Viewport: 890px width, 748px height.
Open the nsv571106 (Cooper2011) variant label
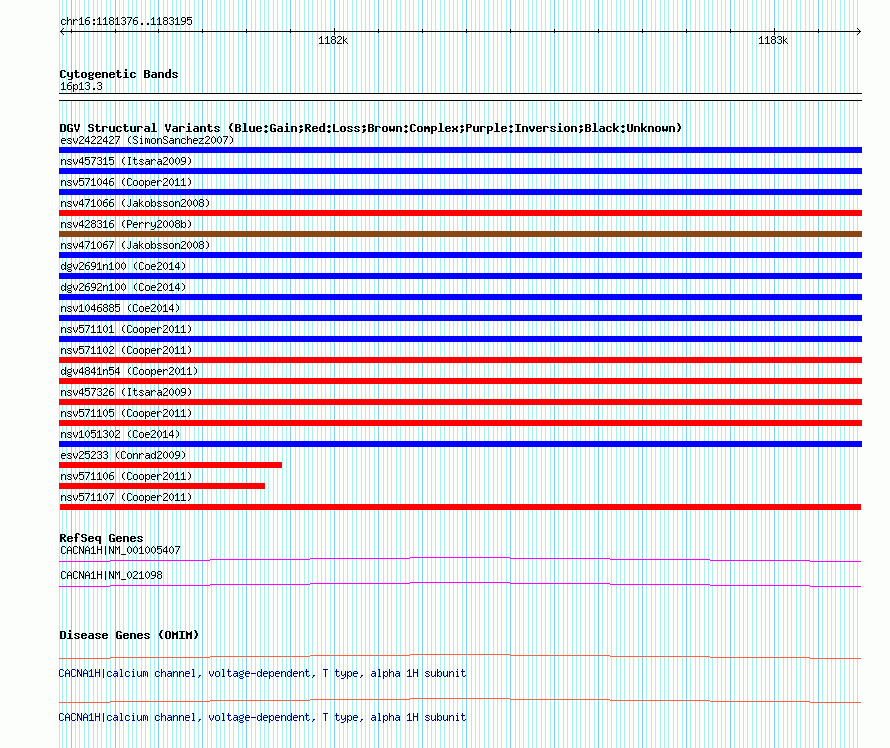126,476
